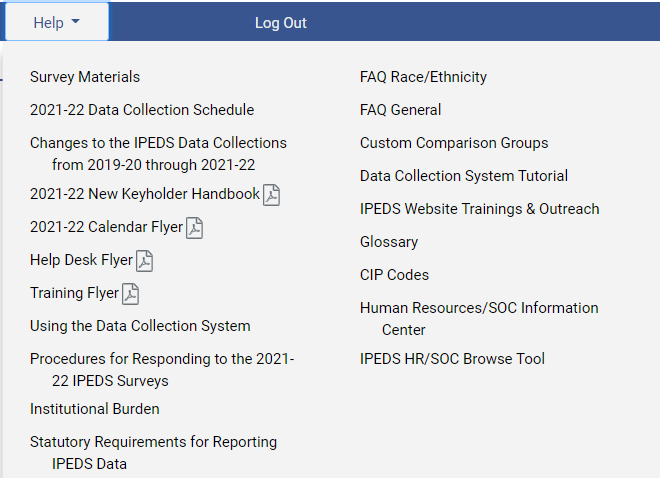660x478 pixels.
Task: Open 2021-22 Data Collection Schedule
Action: coord(142,110)
